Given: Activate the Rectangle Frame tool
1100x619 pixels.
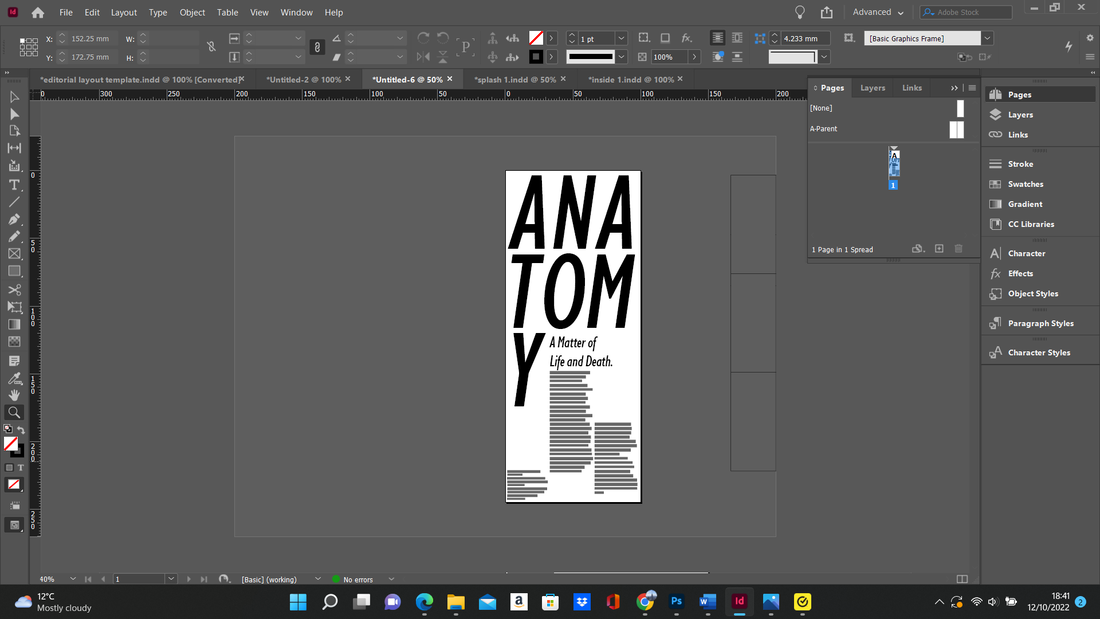Looking at the screenshot, I should coord(14,254).
